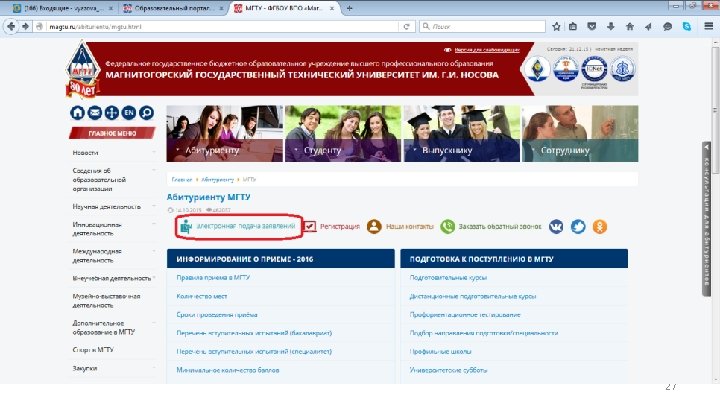Open the Количество мест link
720x405 pixels.
click(202, 296)
